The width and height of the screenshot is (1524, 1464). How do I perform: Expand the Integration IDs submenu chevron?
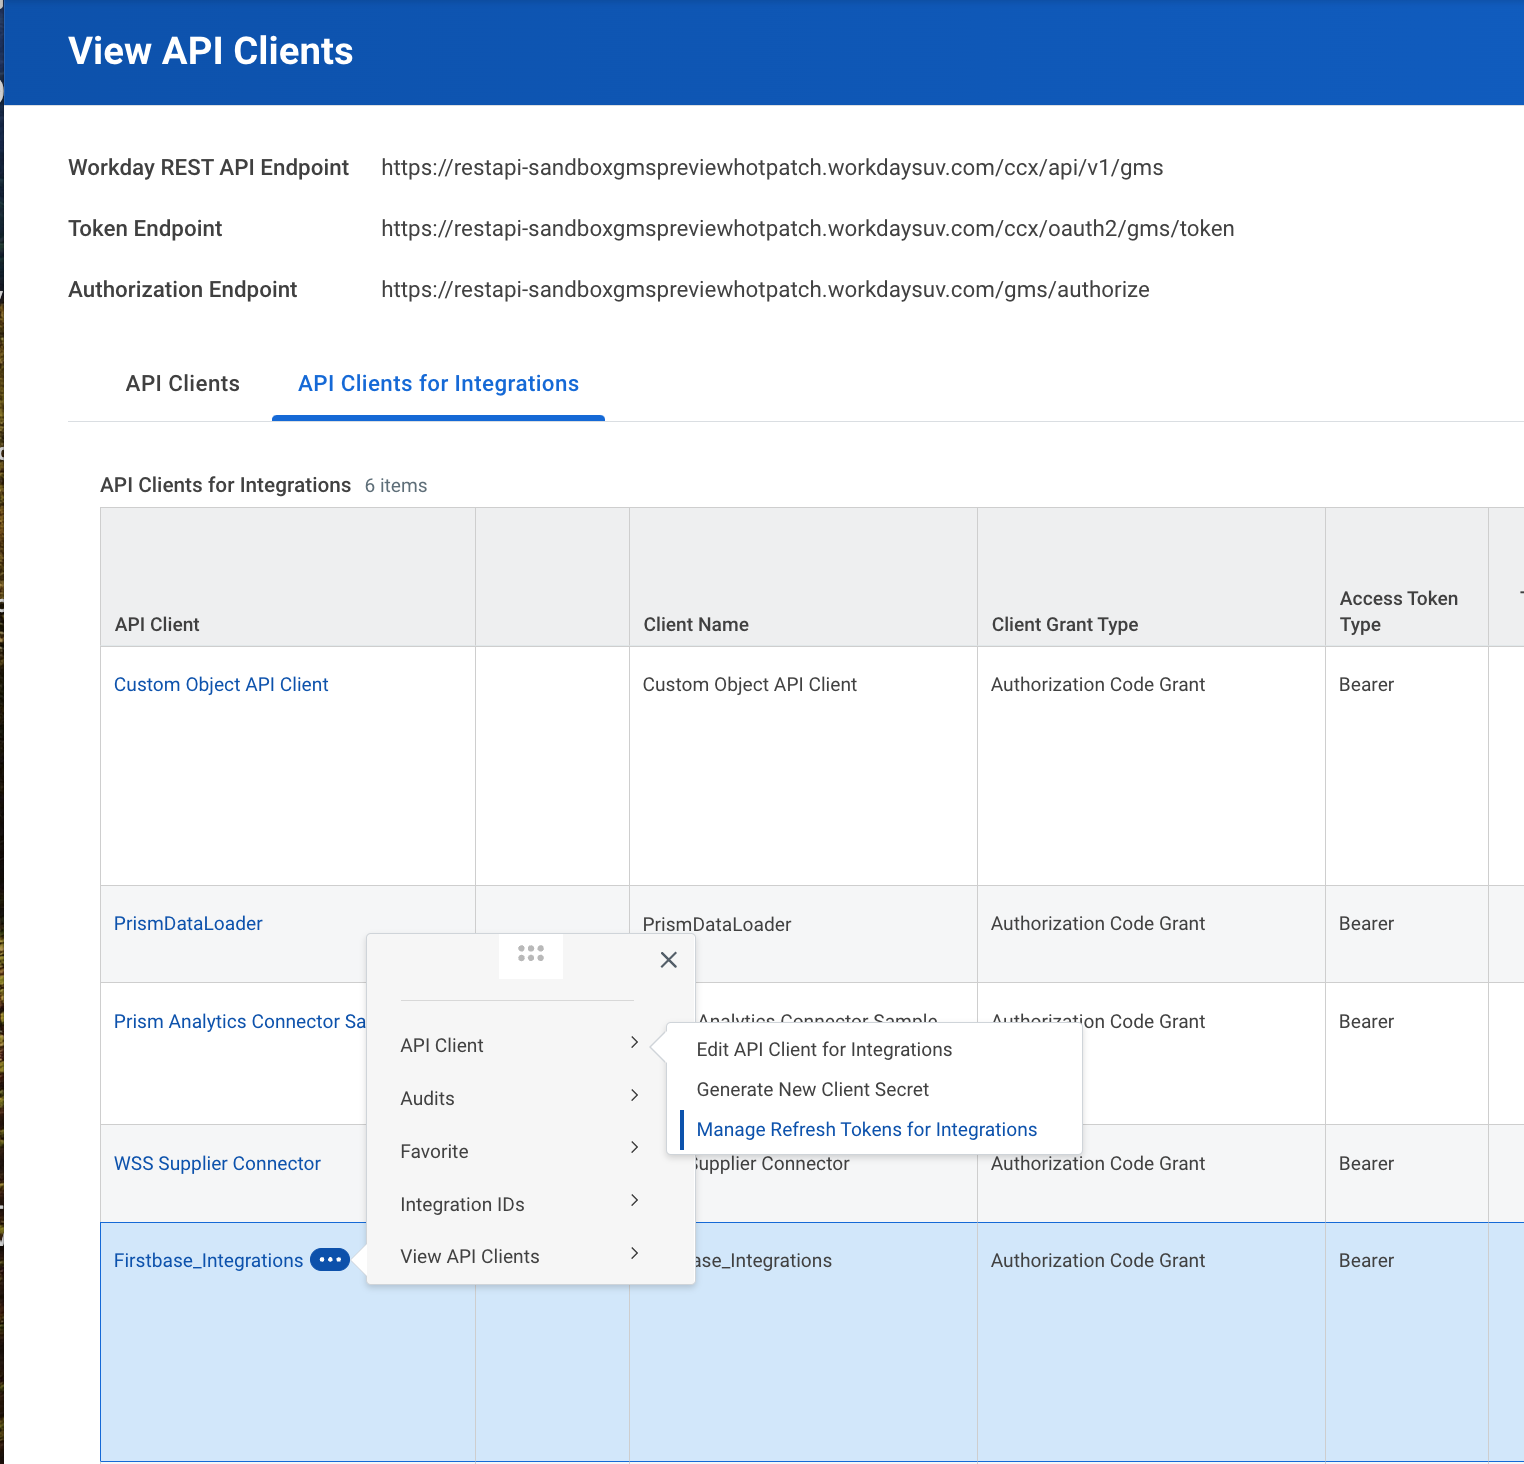coord(634,1201)
